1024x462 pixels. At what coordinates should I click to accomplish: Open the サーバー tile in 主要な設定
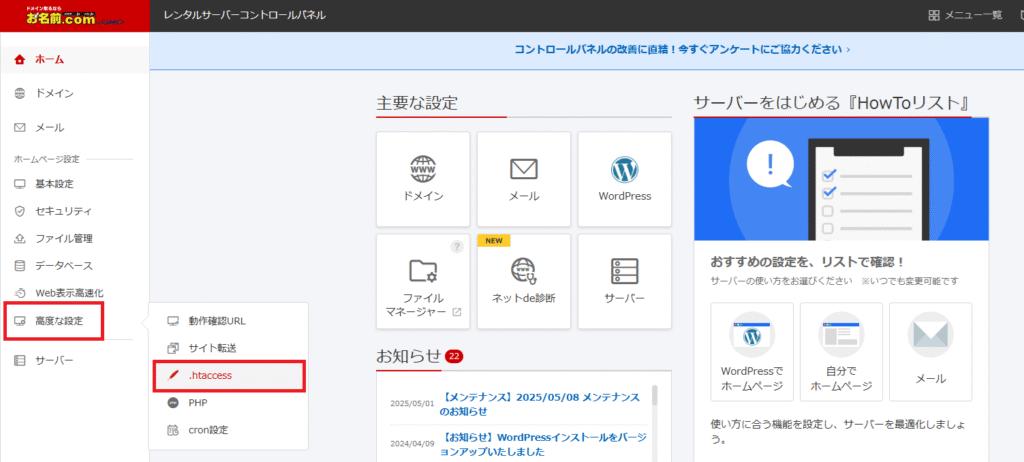coord(624,281)
